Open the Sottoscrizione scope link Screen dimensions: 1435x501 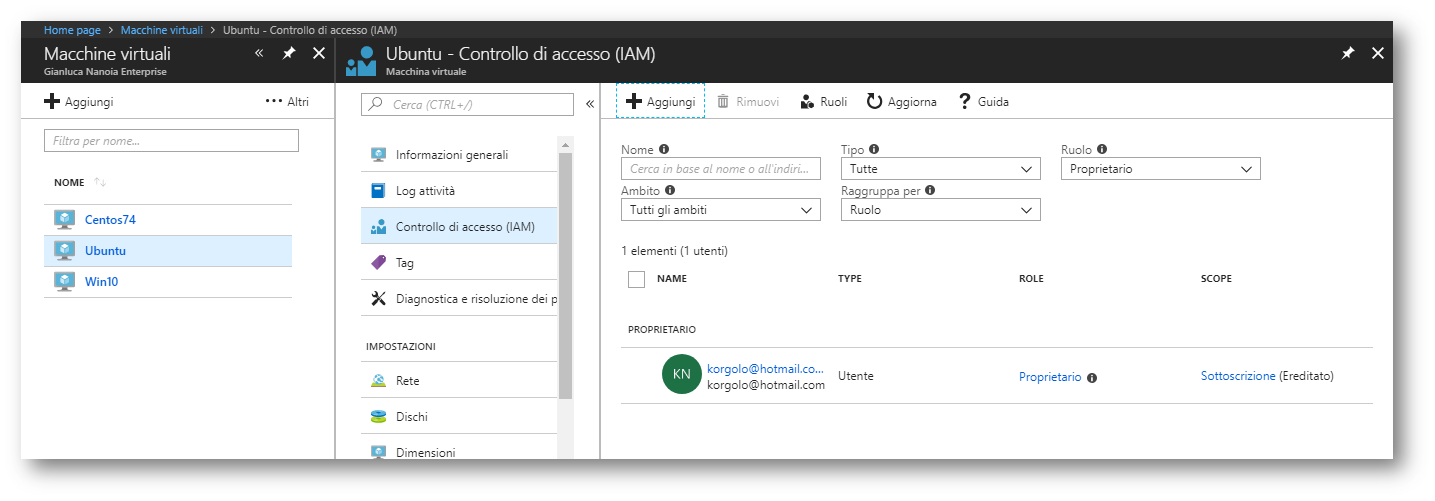point(1238,376)
